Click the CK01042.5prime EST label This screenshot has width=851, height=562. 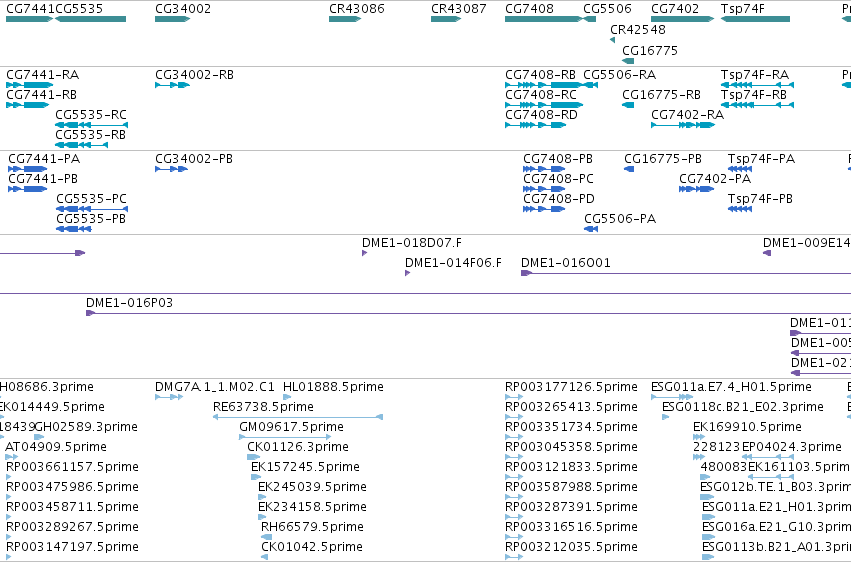pos(312,547)
